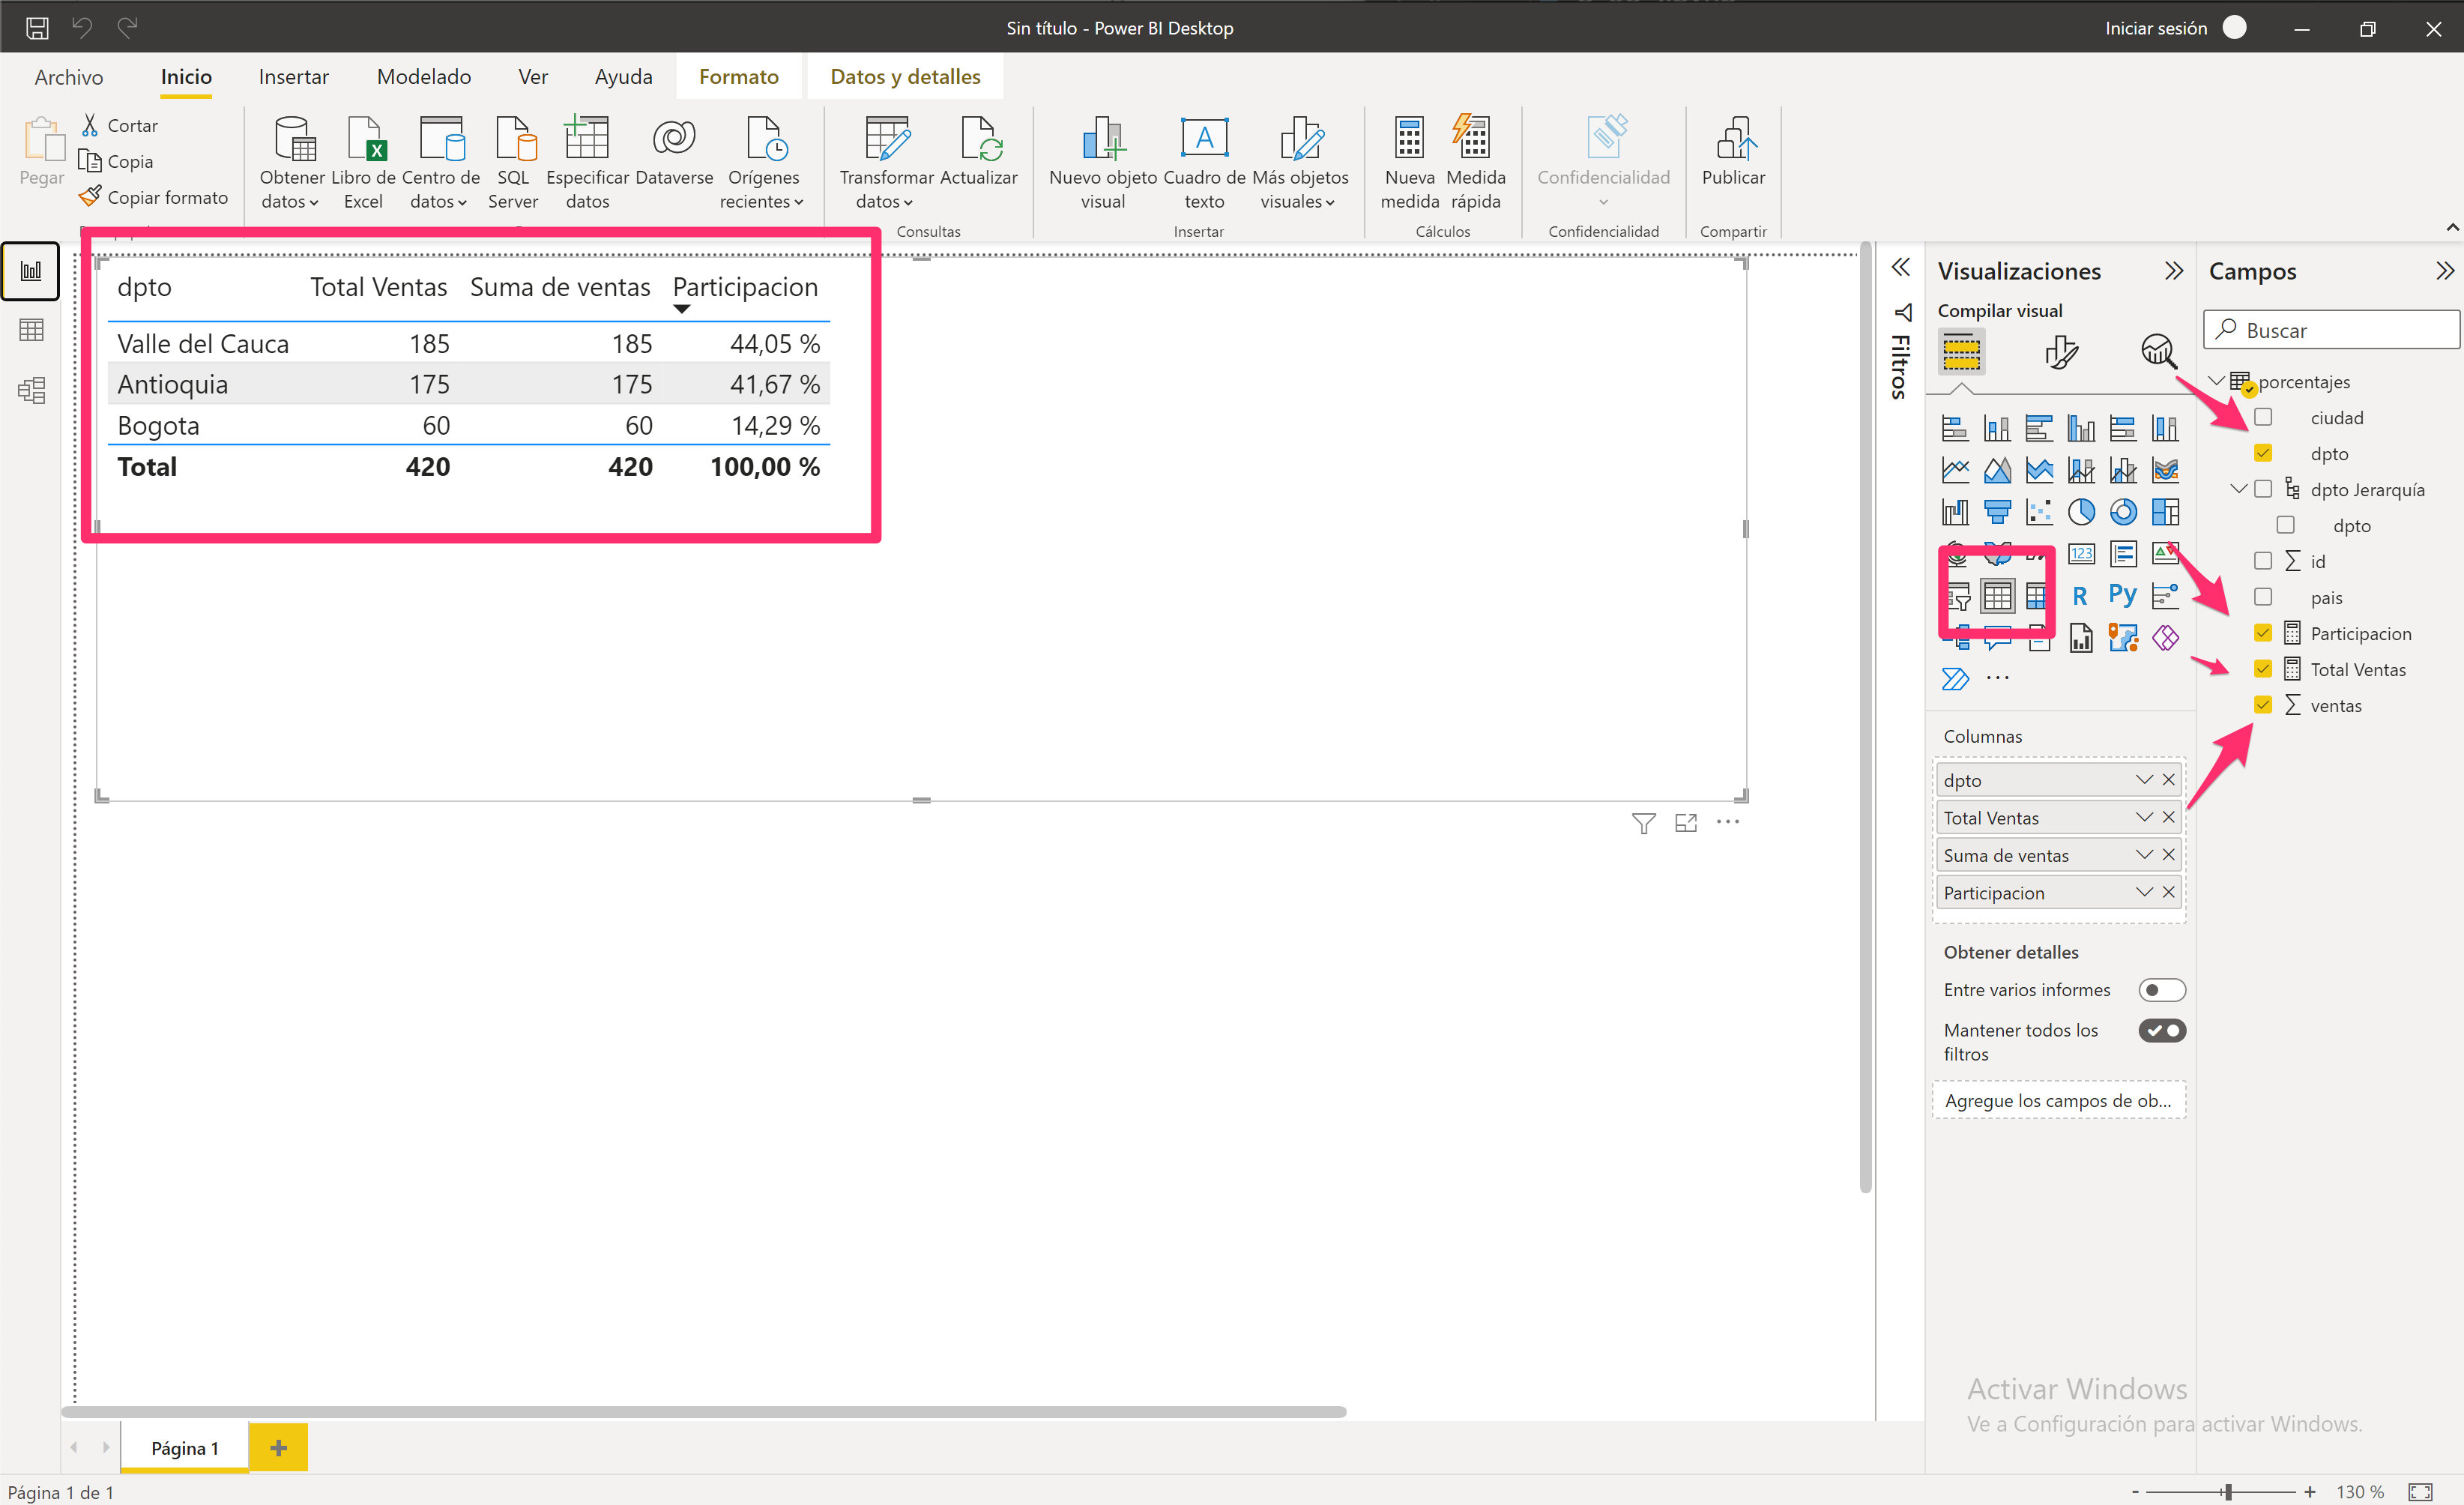Open the Archivo menu
2464x1505 pixels.
click(69, 77)
